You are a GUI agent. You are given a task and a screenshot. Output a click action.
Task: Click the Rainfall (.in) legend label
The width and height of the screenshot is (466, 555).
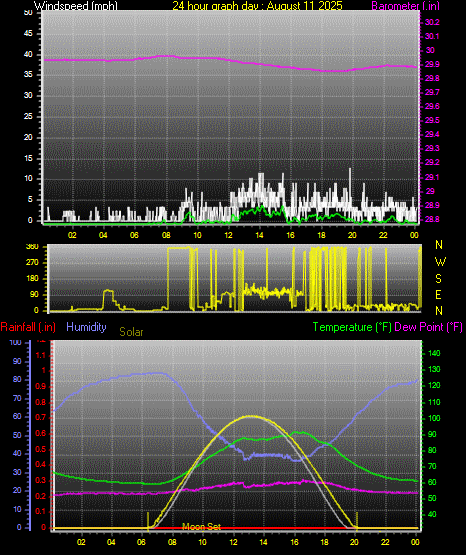pyautogui.click(x=28, y=327)
